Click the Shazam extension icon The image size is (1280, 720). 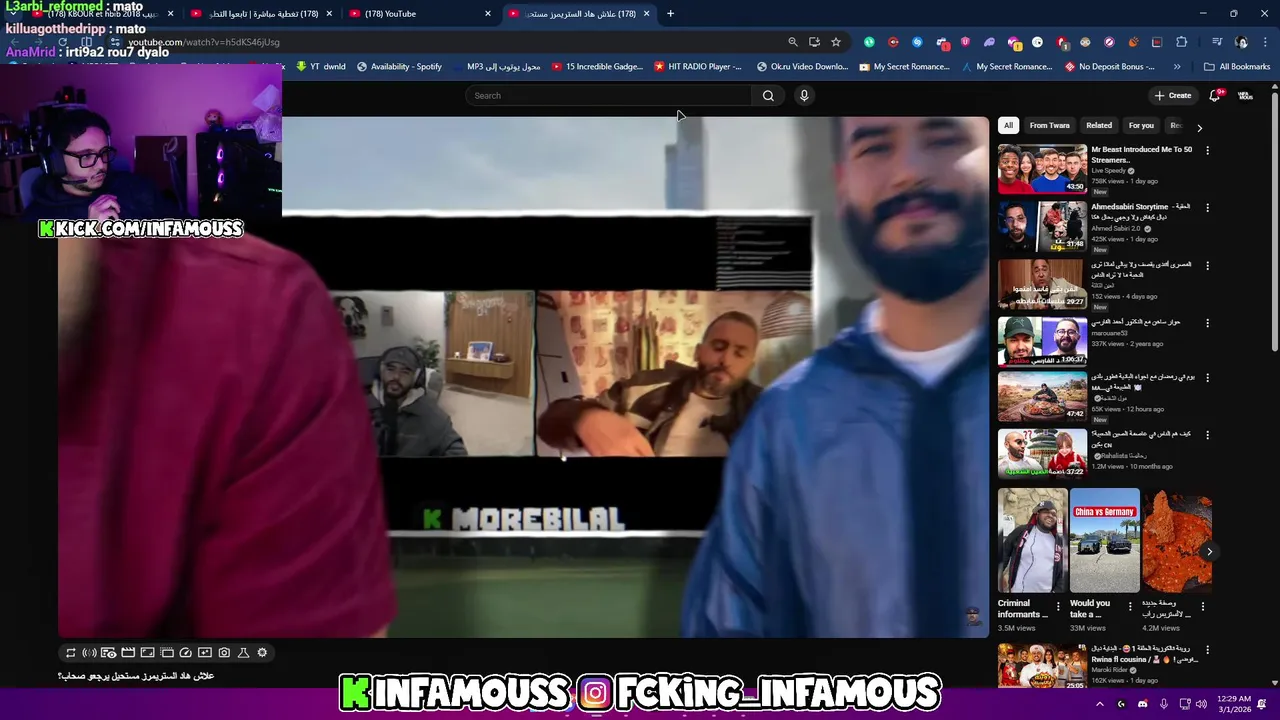(x=917, y=42)
